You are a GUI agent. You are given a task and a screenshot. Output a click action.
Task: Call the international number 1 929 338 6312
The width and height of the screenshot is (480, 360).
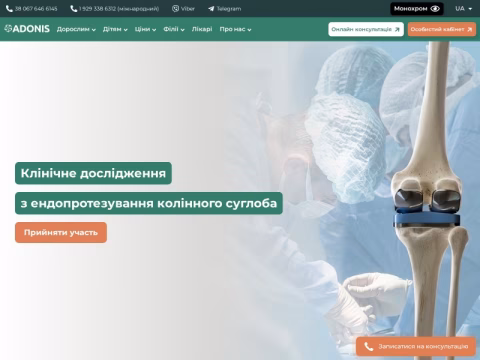pyautogui.click(x=119, y=9)
